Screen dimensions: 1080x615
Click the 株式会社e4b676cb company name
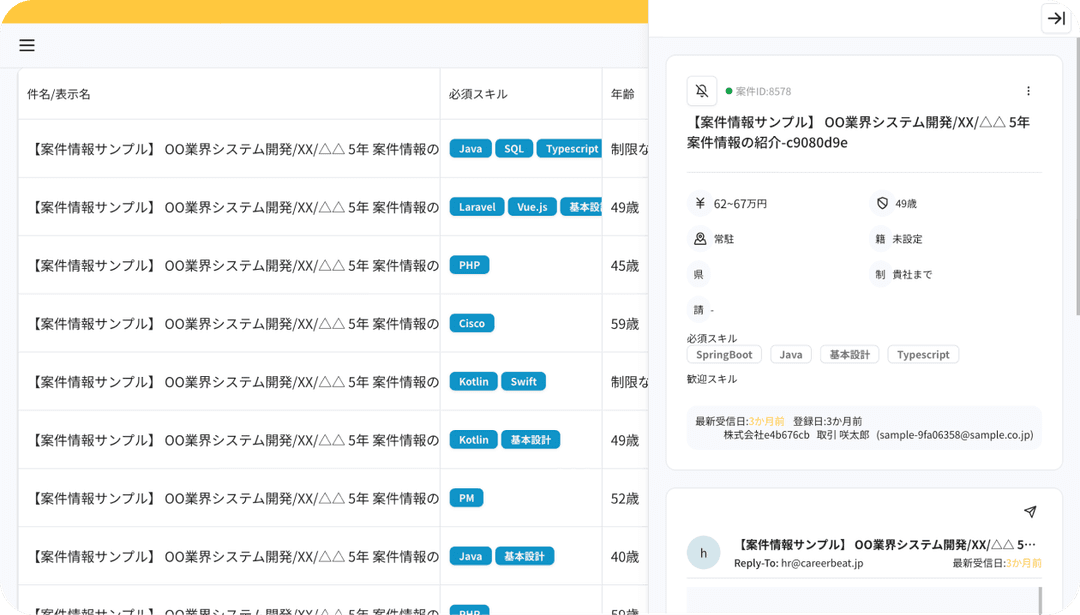pyautogui.click(x=767, y=435)
